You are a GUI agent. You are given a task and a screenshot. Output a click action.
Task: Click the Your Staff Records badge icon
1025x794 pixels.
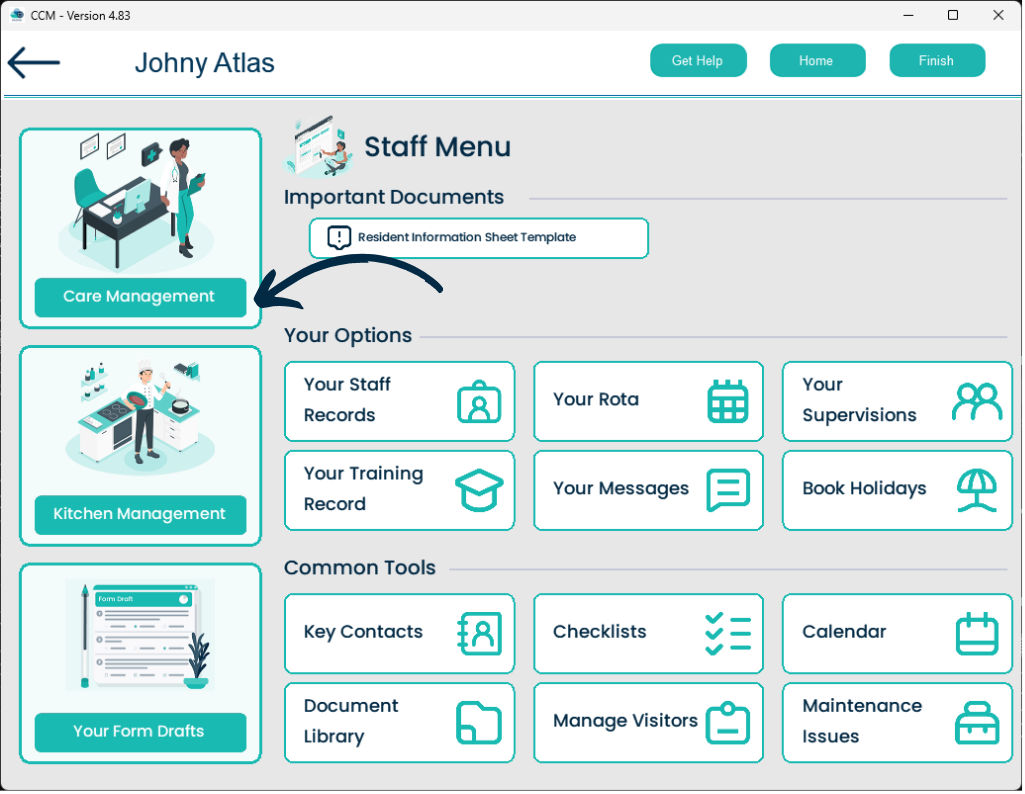(x=479, y=402)
